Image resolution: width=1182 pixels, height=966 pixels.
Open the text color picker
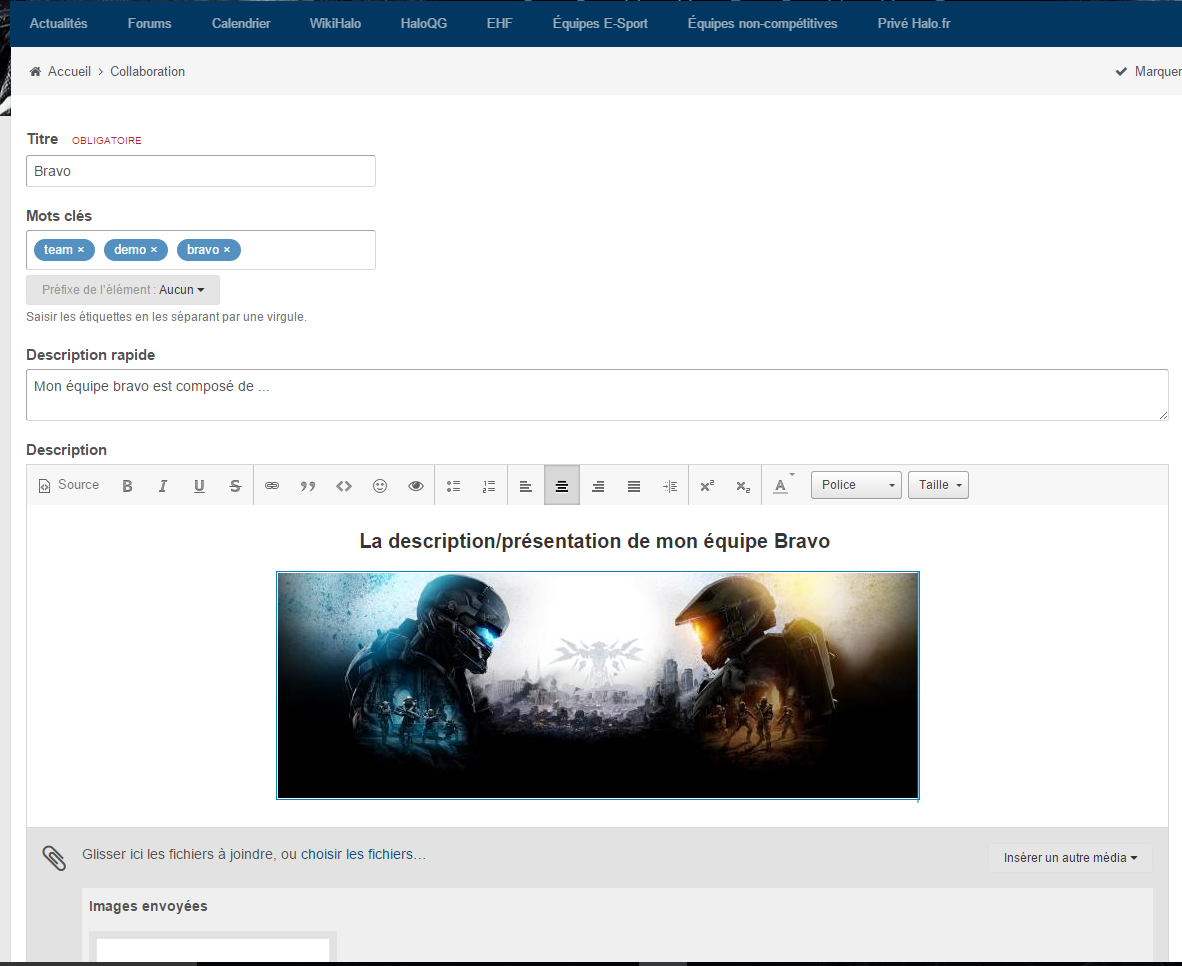tap(783, 486)
